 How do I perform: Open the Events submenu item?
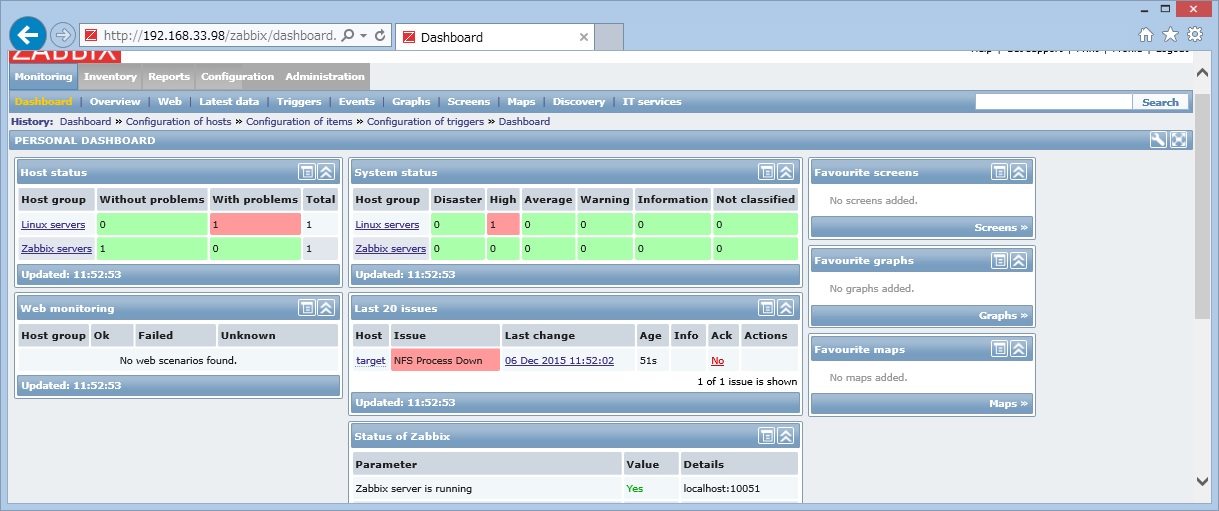[x=357, y=102]
